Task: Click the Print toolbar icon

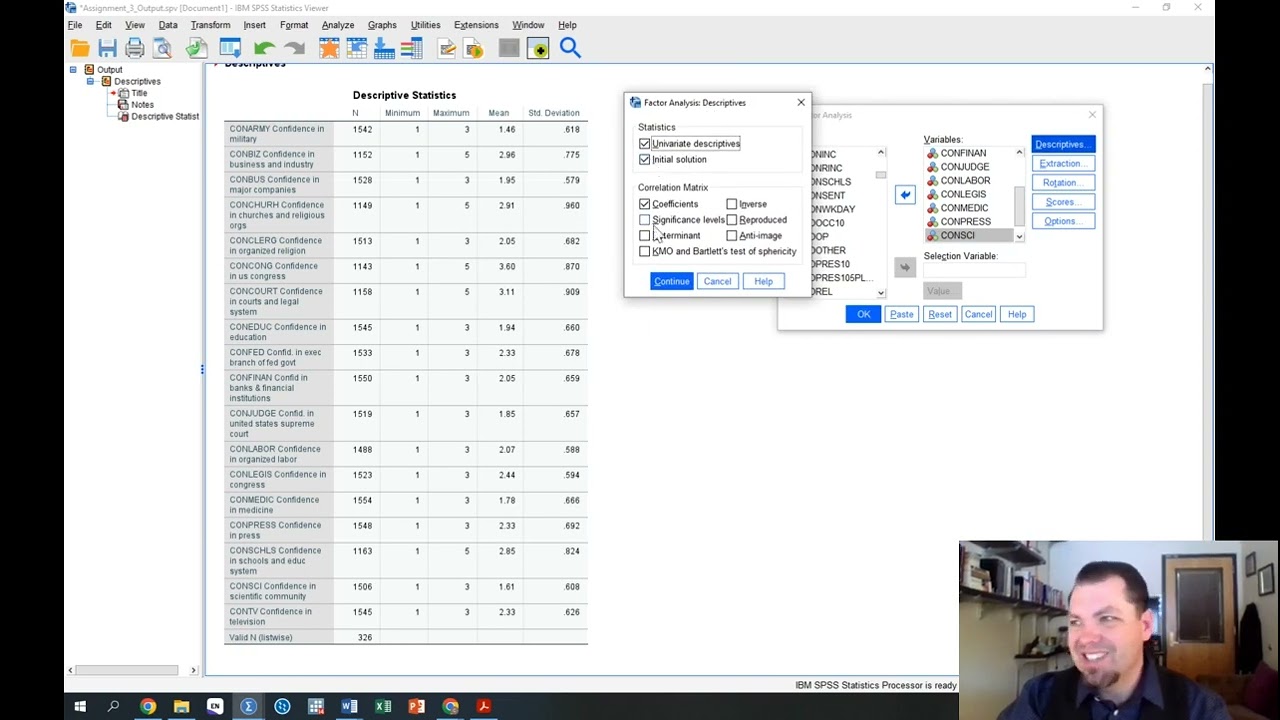Action: click(135, 48)
